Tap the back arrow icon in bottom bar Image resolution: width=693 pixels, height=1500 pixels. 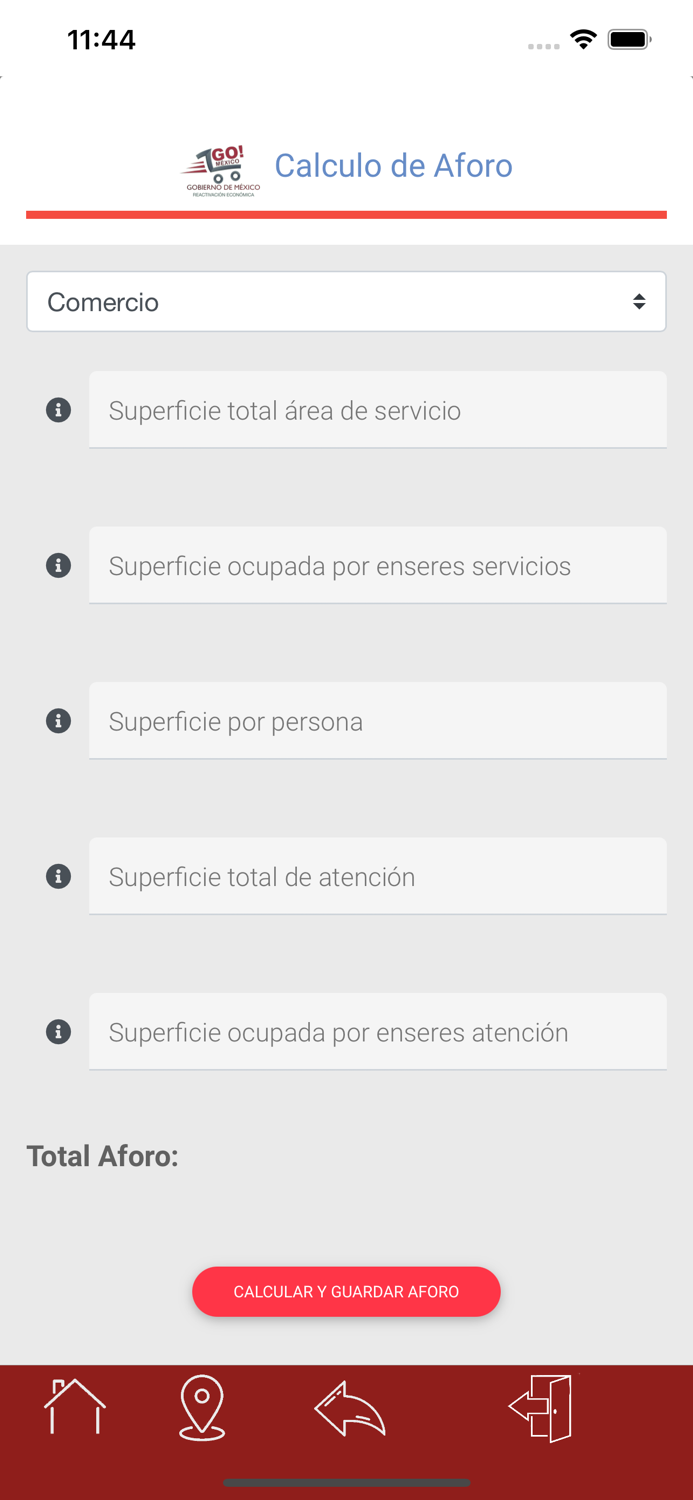tap(348, 1407)
